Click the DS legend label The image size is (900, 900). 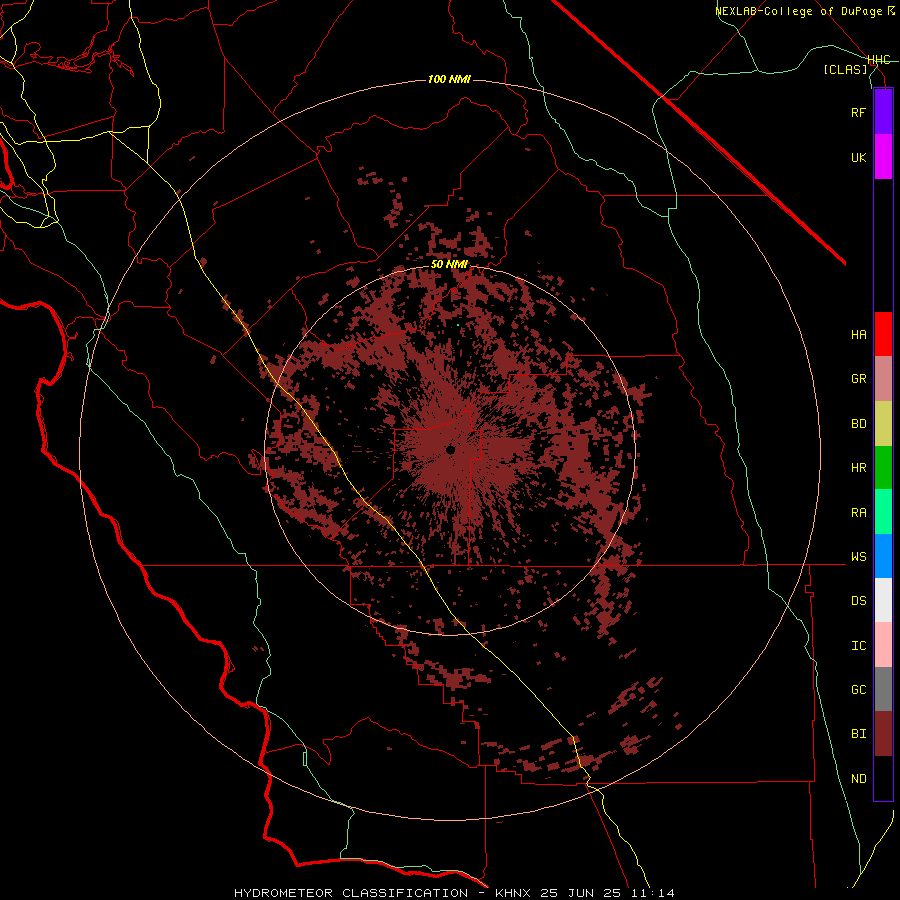(x=858, y=601)
